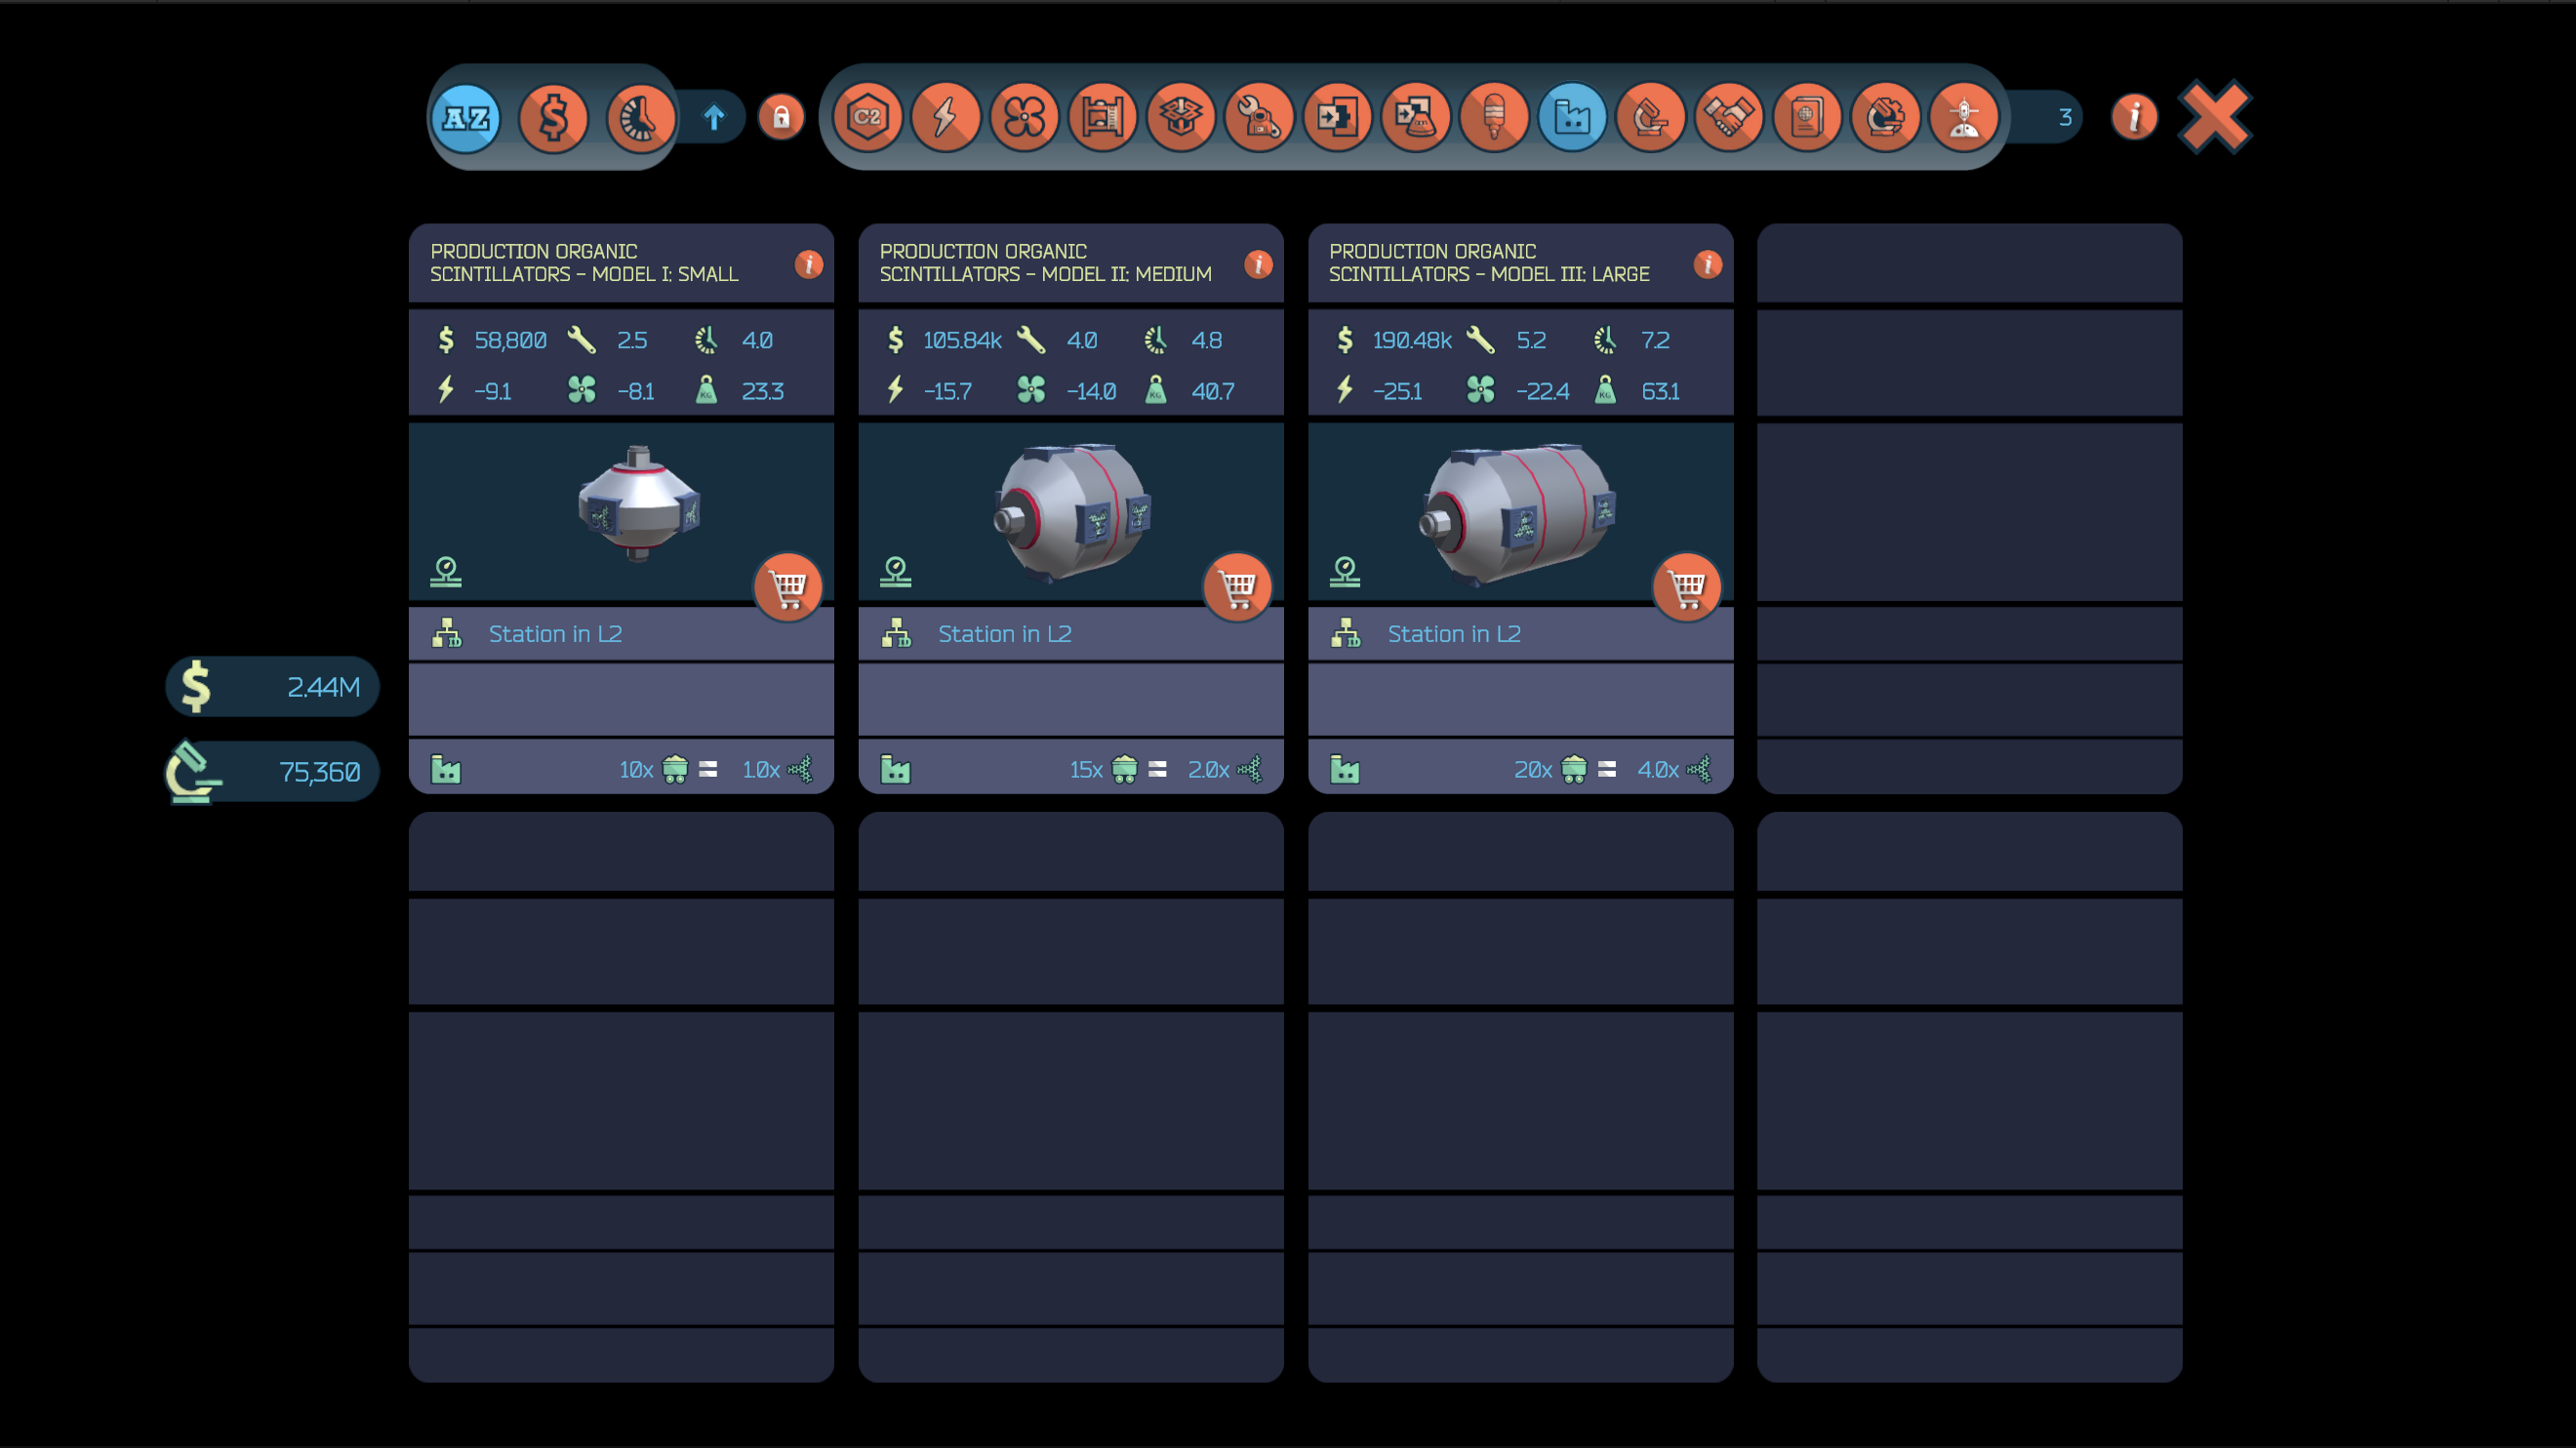Viewport: 2576px width, 1448px height.
Task: Open the microscope science category
Action: pos(1650,117)
